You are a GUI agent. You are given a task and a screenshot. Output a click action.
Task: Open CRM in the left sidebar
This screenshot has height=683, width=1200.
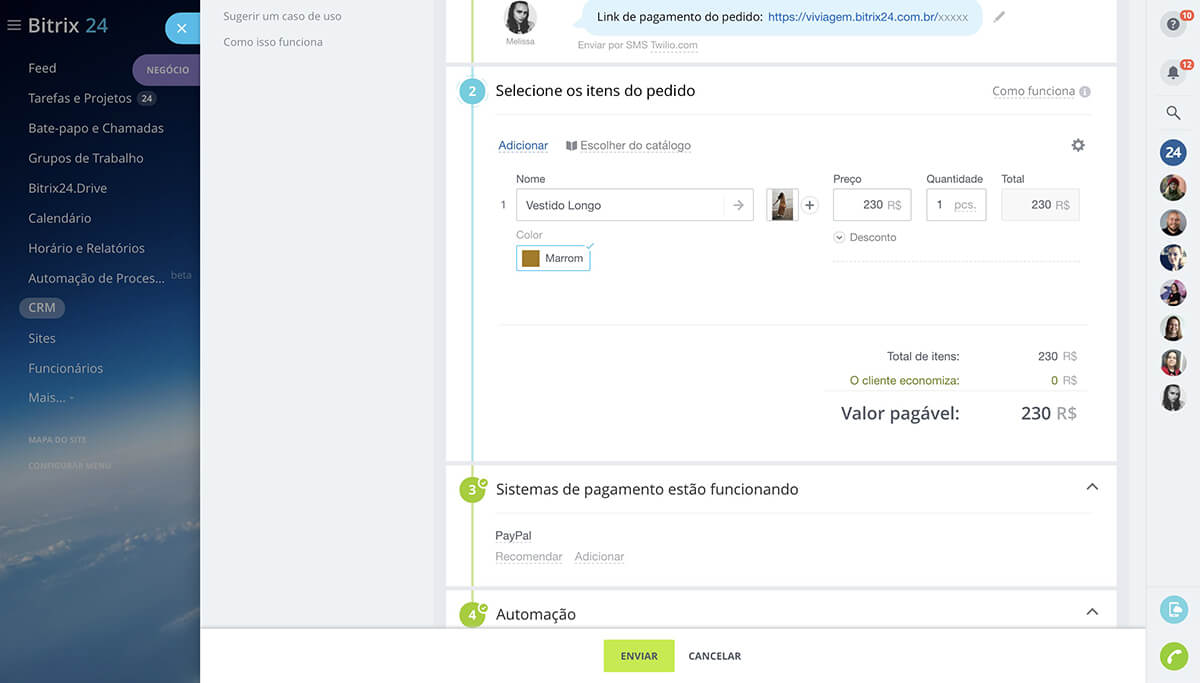coord(42,308)
